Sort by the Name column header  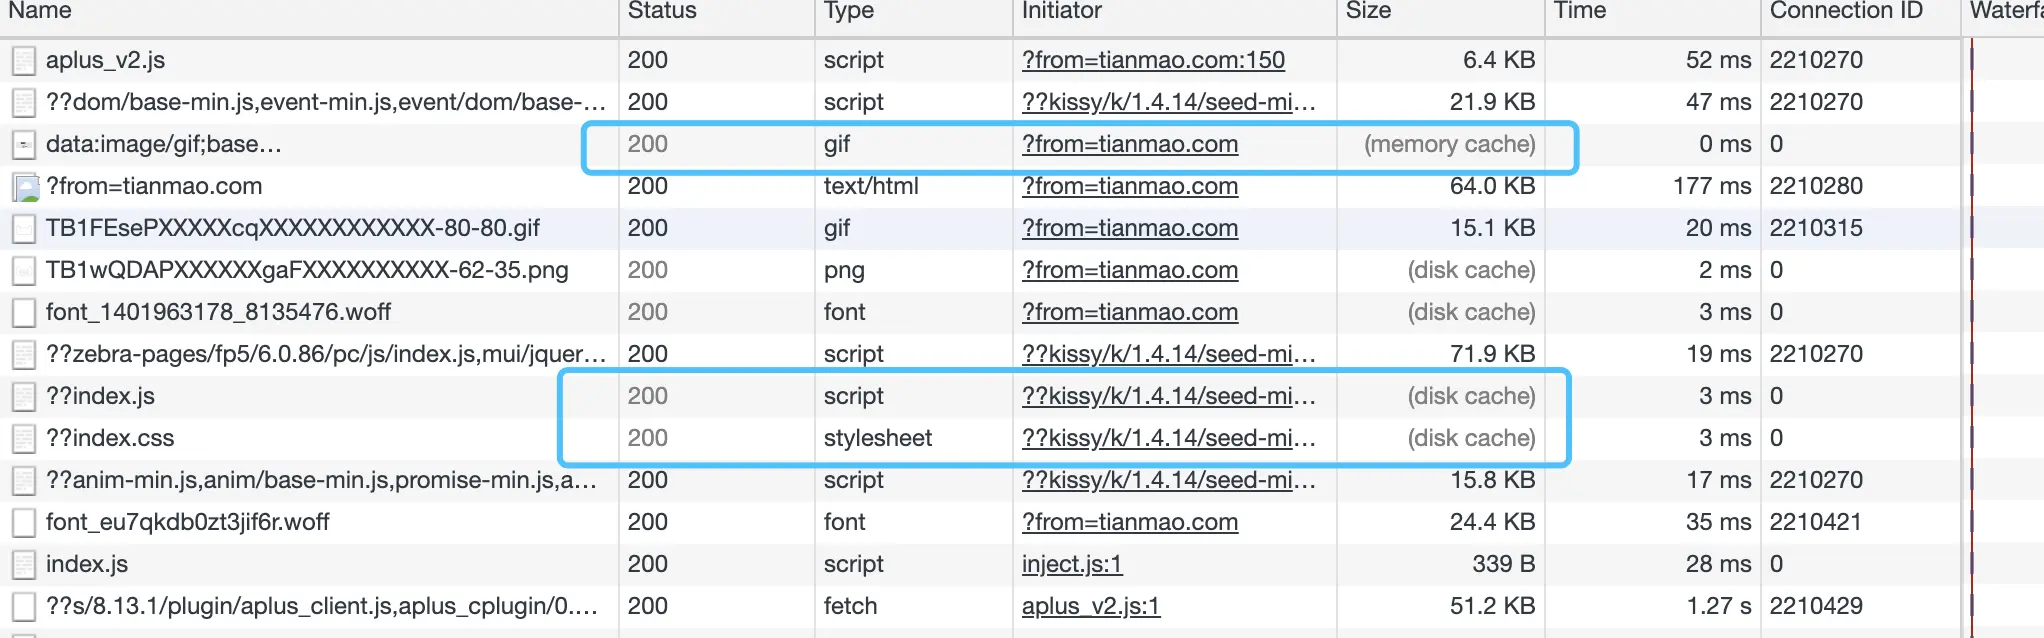point(40,11)
